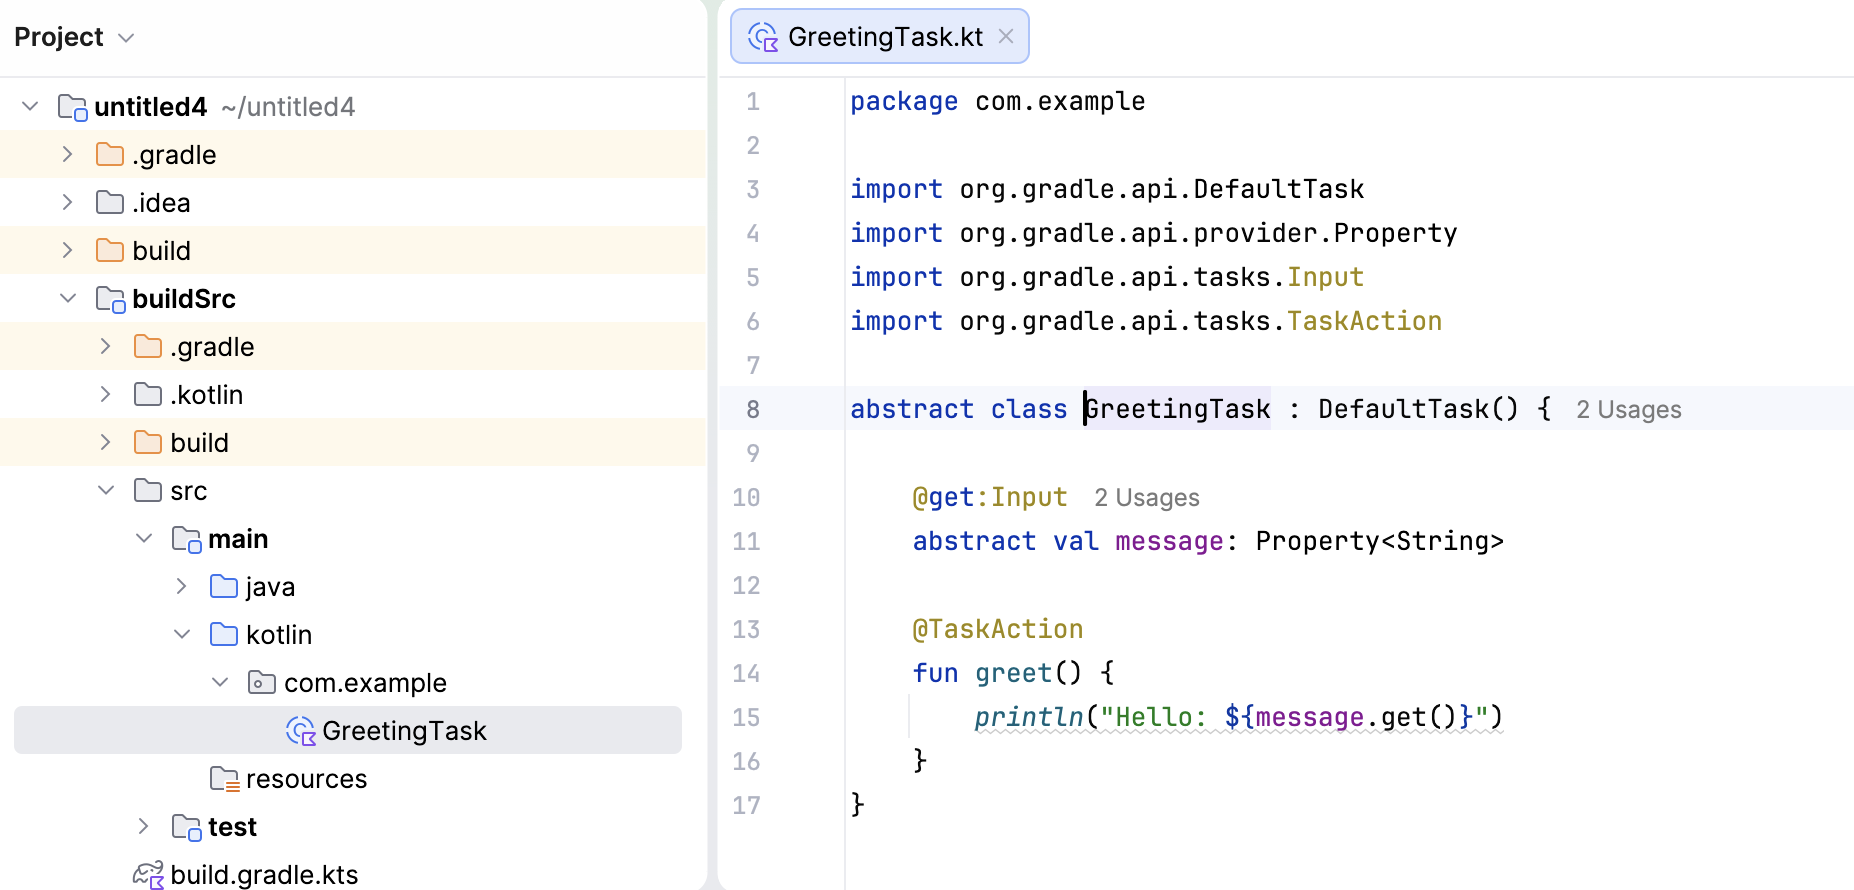Click the 2 Usages hint above message
This screenshot has height=890, width=1854.
[x=1147, y=498]
